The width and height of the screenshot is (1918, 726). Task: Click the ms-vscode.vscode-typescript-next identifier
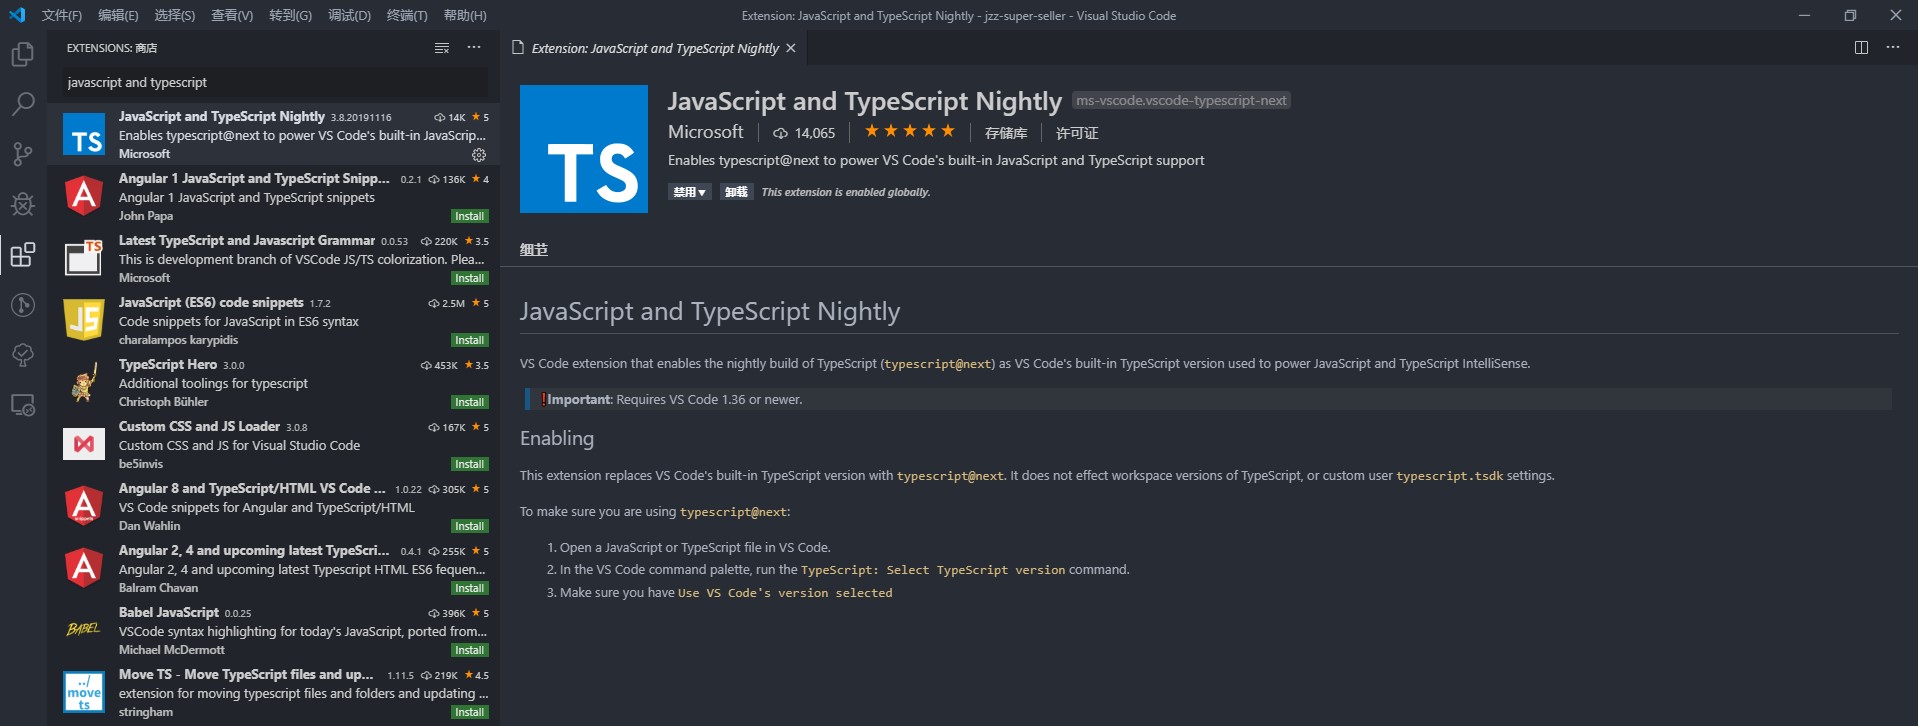pos(1181,100)
